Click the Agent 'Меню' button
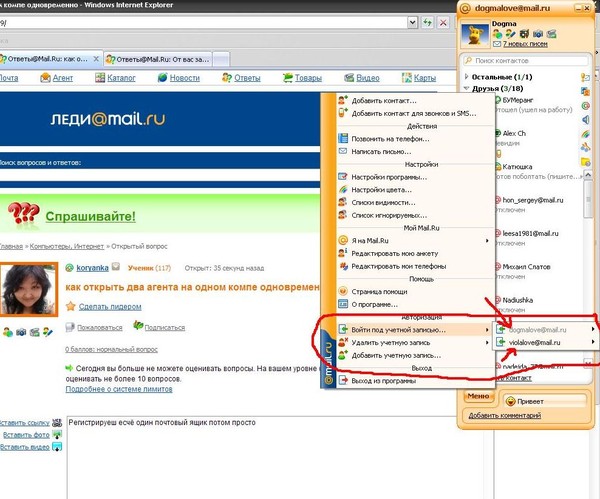 pyautogui.click(x=478, y=396)
